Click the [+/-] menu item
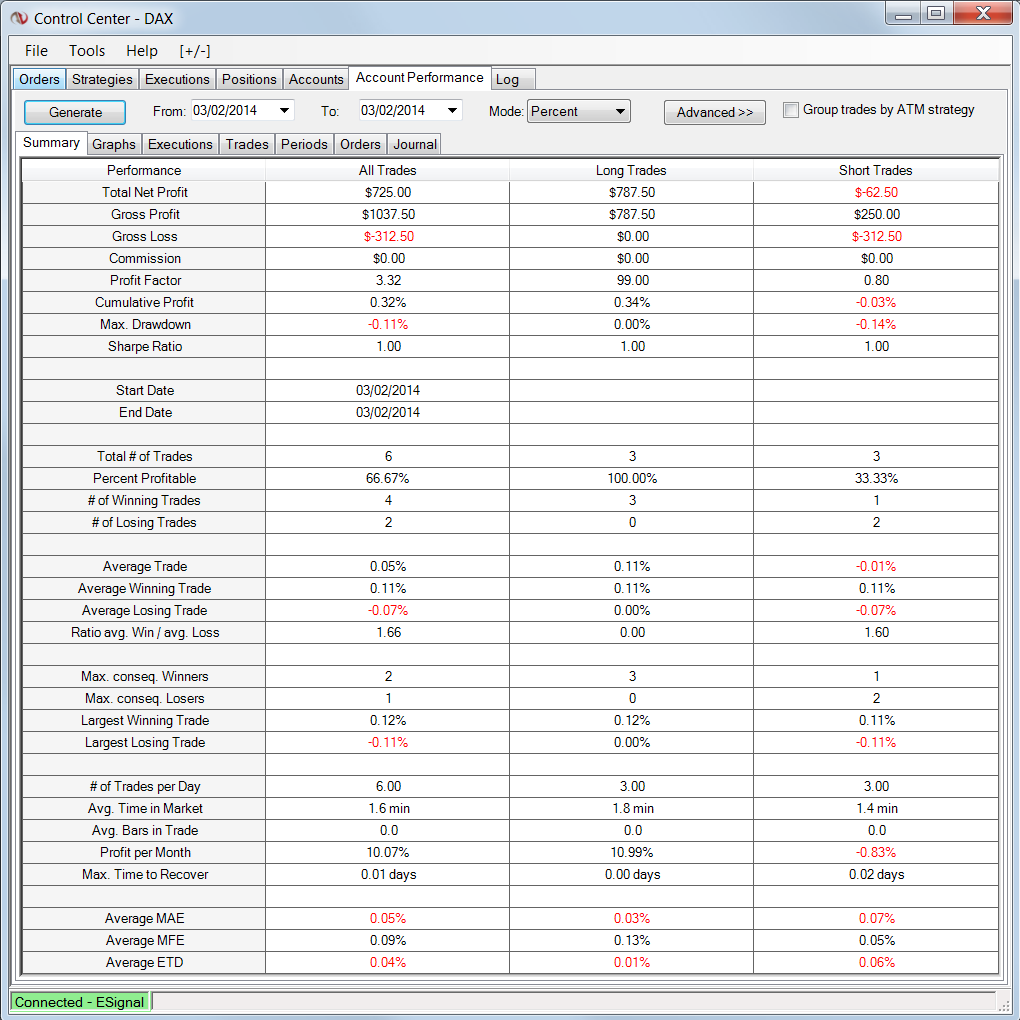Screen dimensions: 1020x1020 [x=195, y=51]
